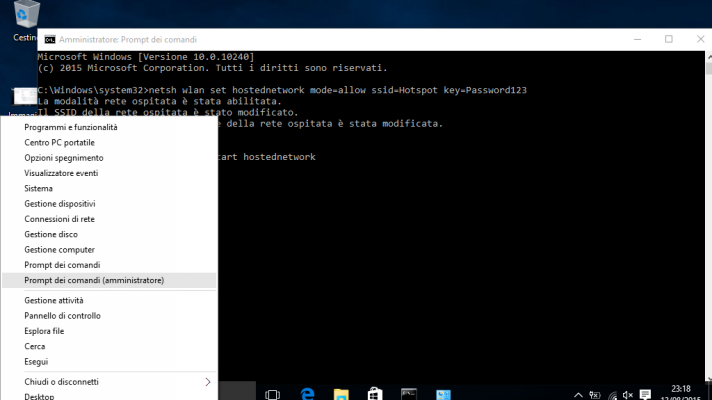Choose Opzioni spegnimento from the menu

tap(109, 158)
